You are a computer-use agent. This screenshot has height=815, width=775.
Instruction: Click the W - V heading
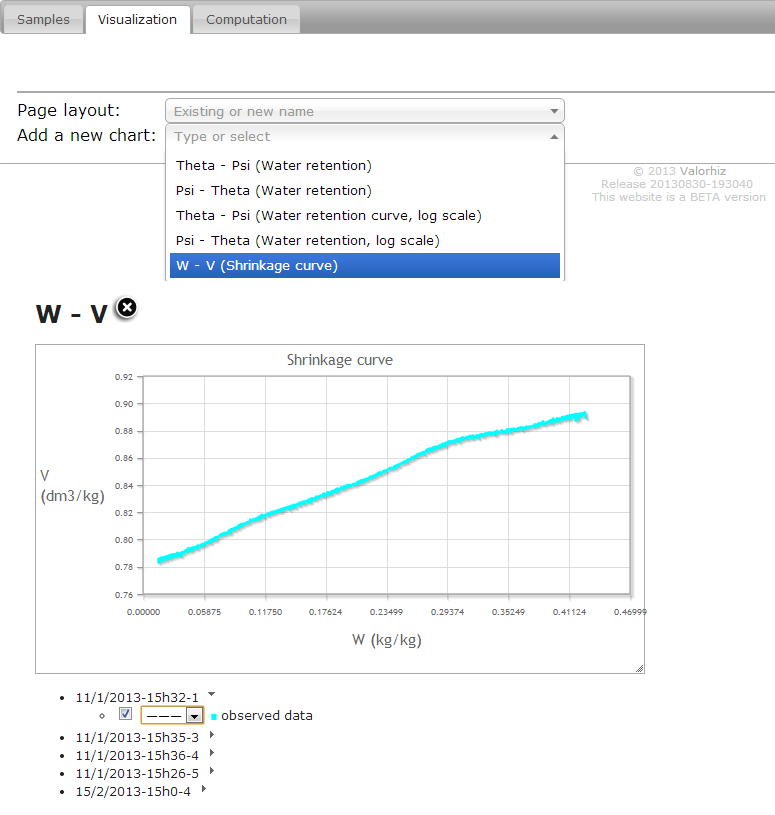click(72, 314)
